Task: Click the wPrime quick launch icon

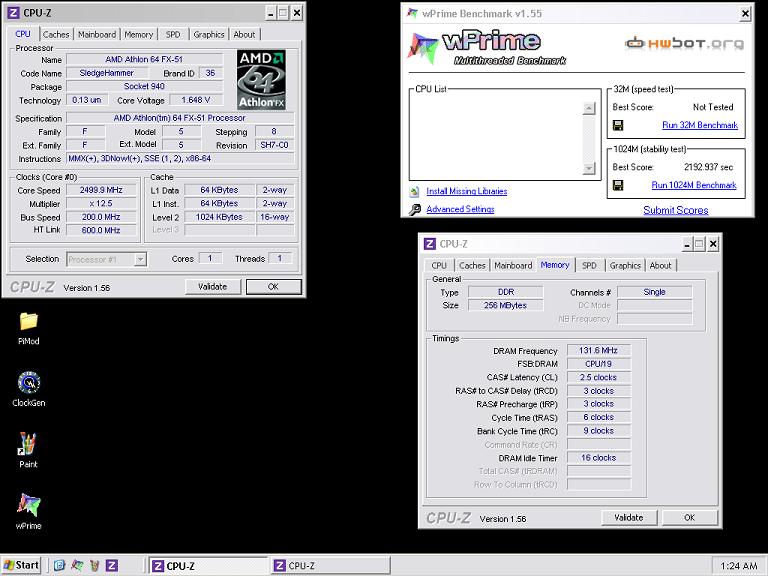Action: tap(77, 566)
